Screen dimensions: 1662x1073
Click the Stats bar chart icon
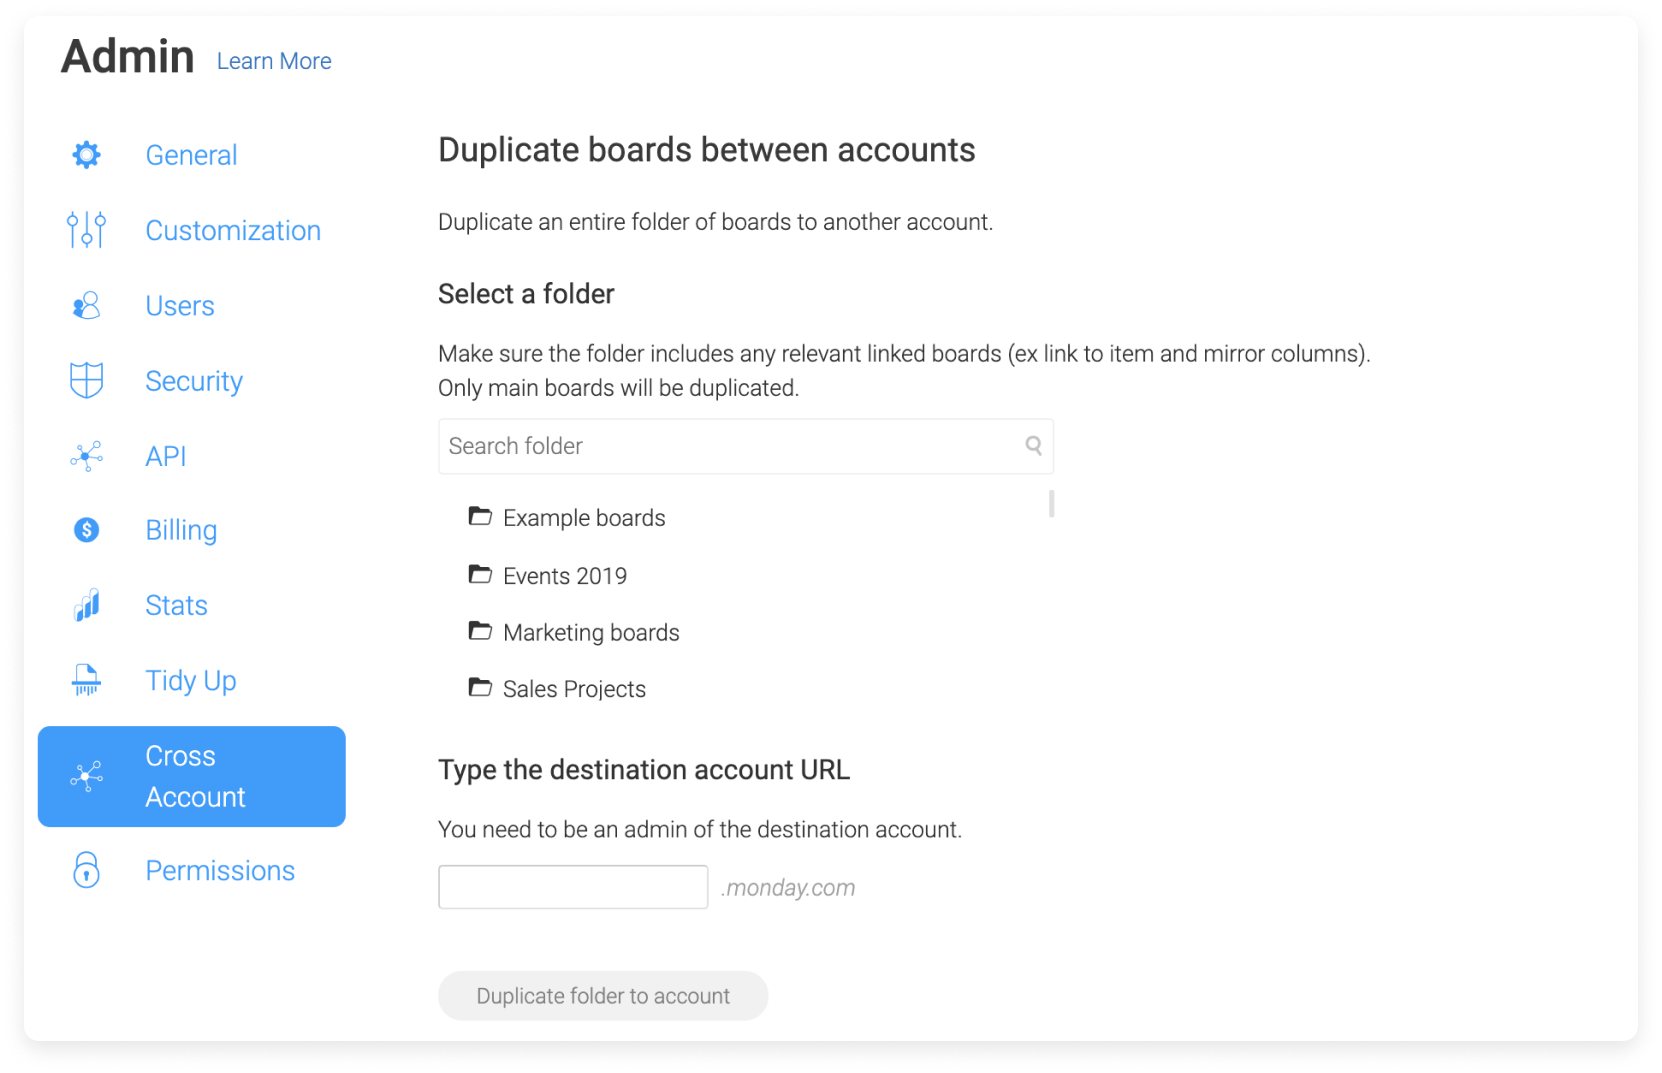point(87,605)
